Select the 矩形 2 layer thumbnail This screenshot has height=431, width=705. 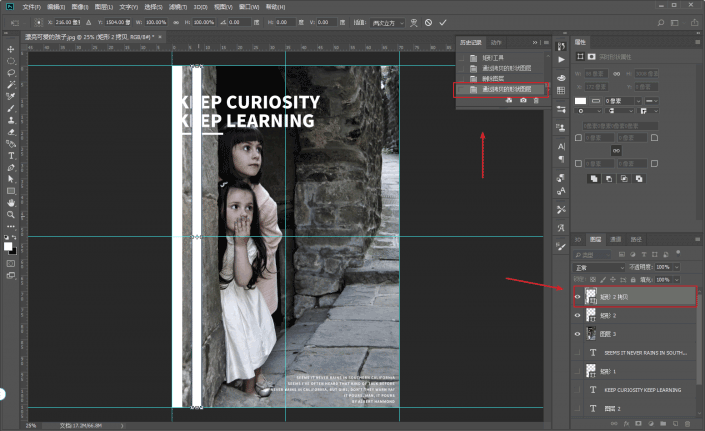pos(591,315)
